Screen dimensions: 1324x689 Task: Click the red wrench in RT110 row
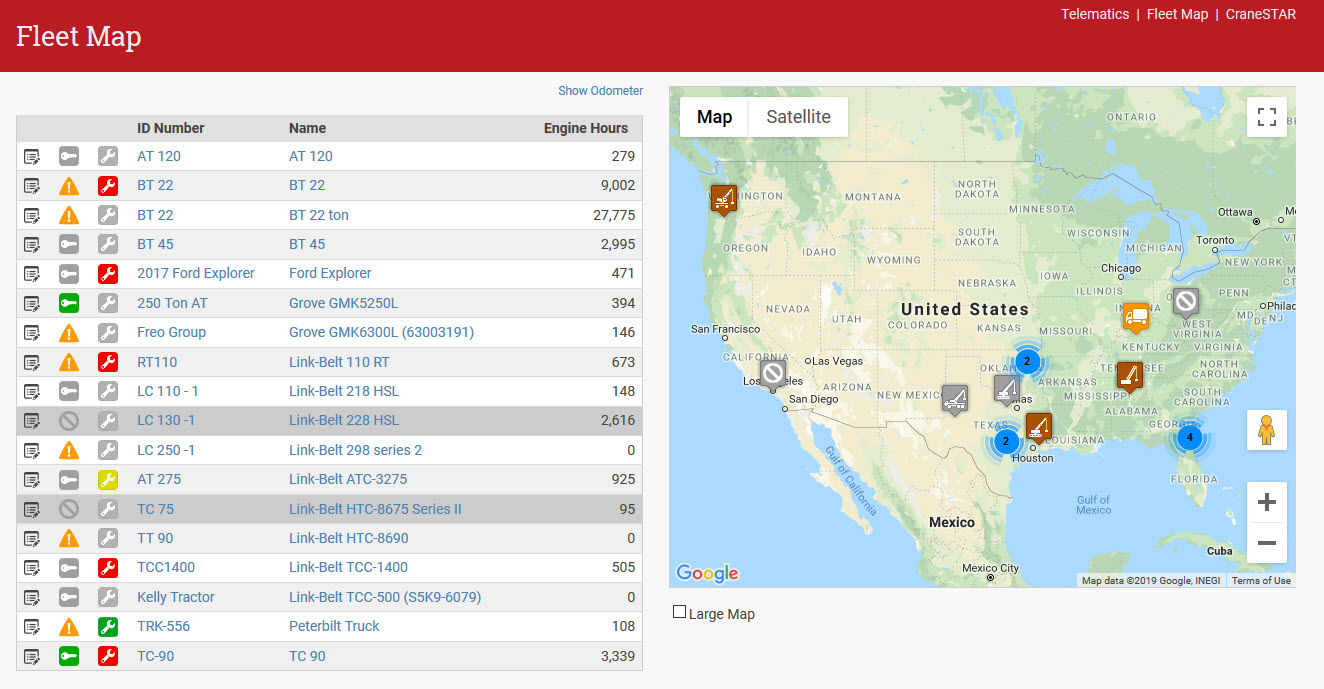tap(108, 362)
